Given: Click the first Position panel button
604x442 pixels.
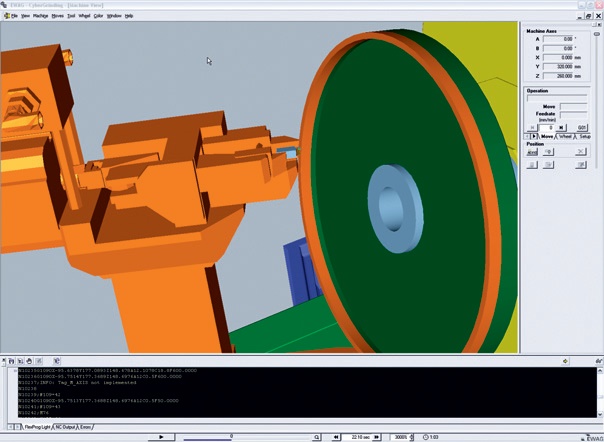Looking at the screenshot, I should [532, 152].
